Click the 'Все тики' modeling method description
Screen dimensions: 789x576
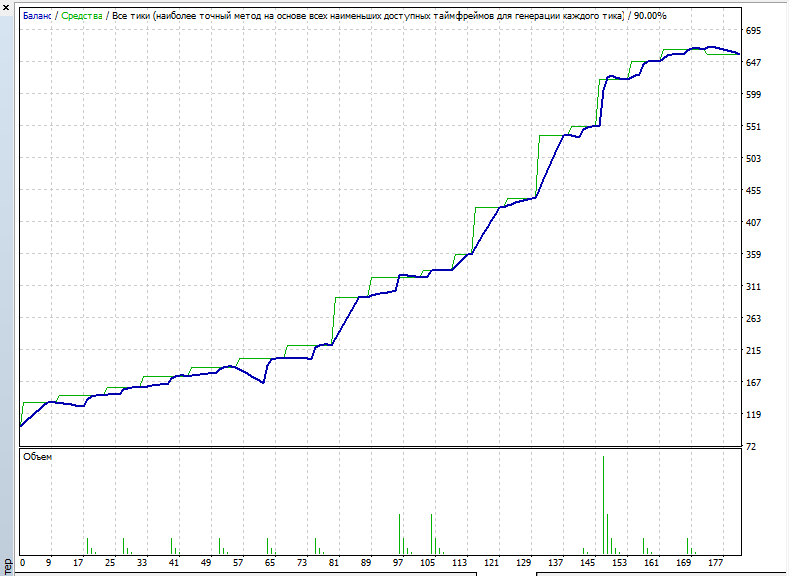367,16
